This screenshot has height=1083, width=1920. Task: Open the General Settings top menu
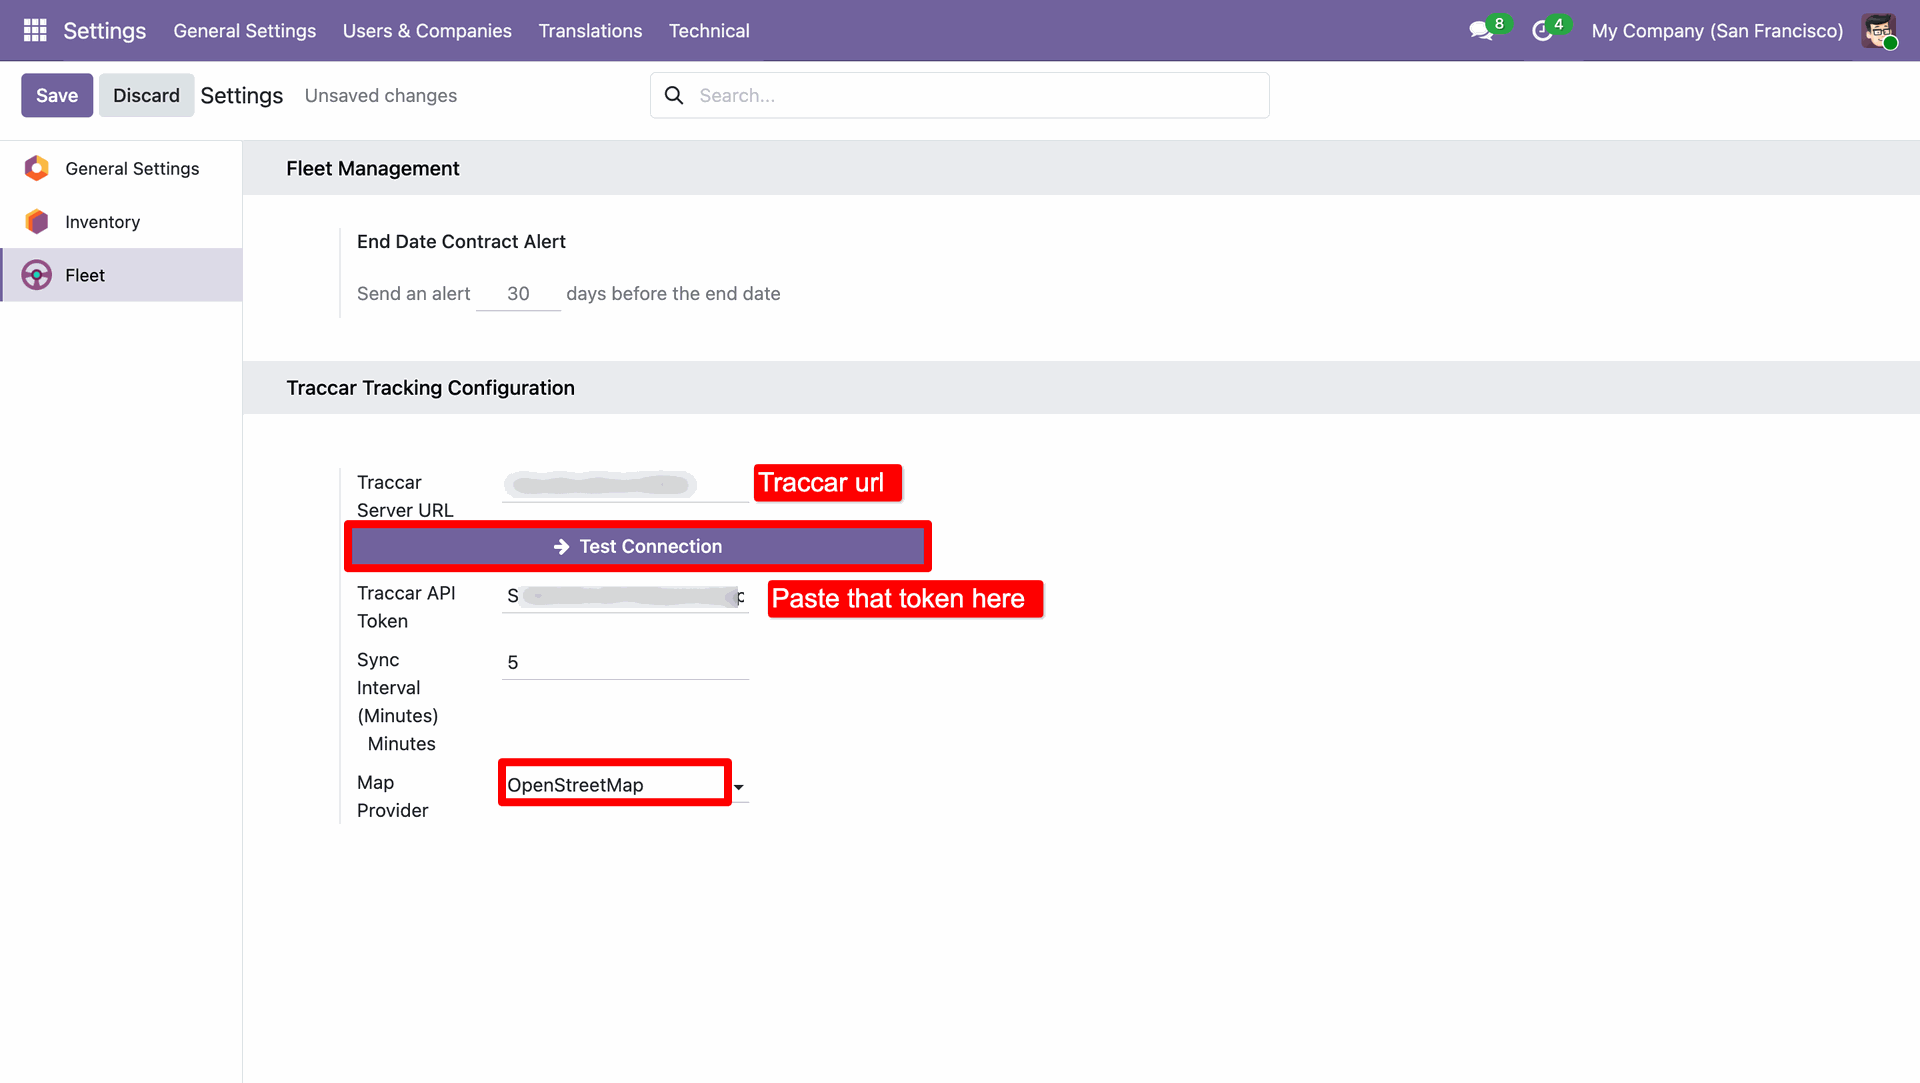(x=245, y=31)
